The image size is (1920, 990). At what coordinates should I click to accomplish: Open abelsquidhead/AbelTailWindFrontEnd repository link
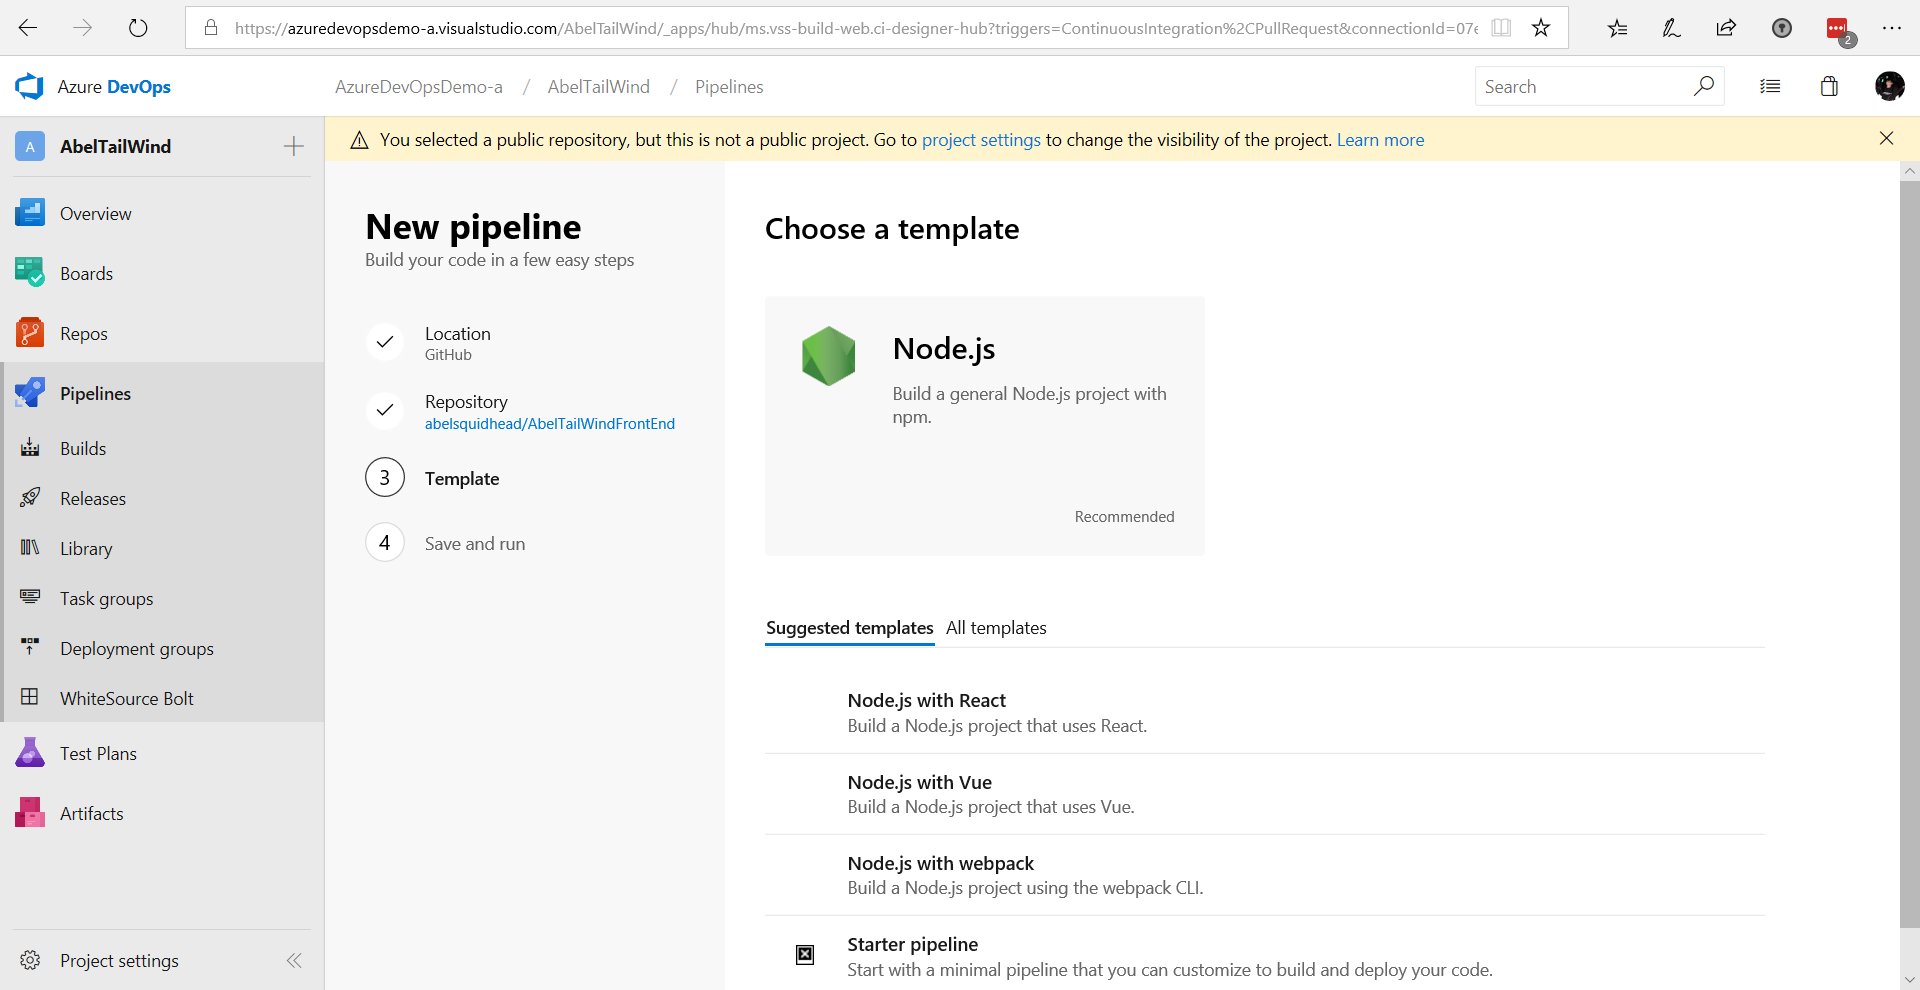pyautogui.click(x=550, y=424)
